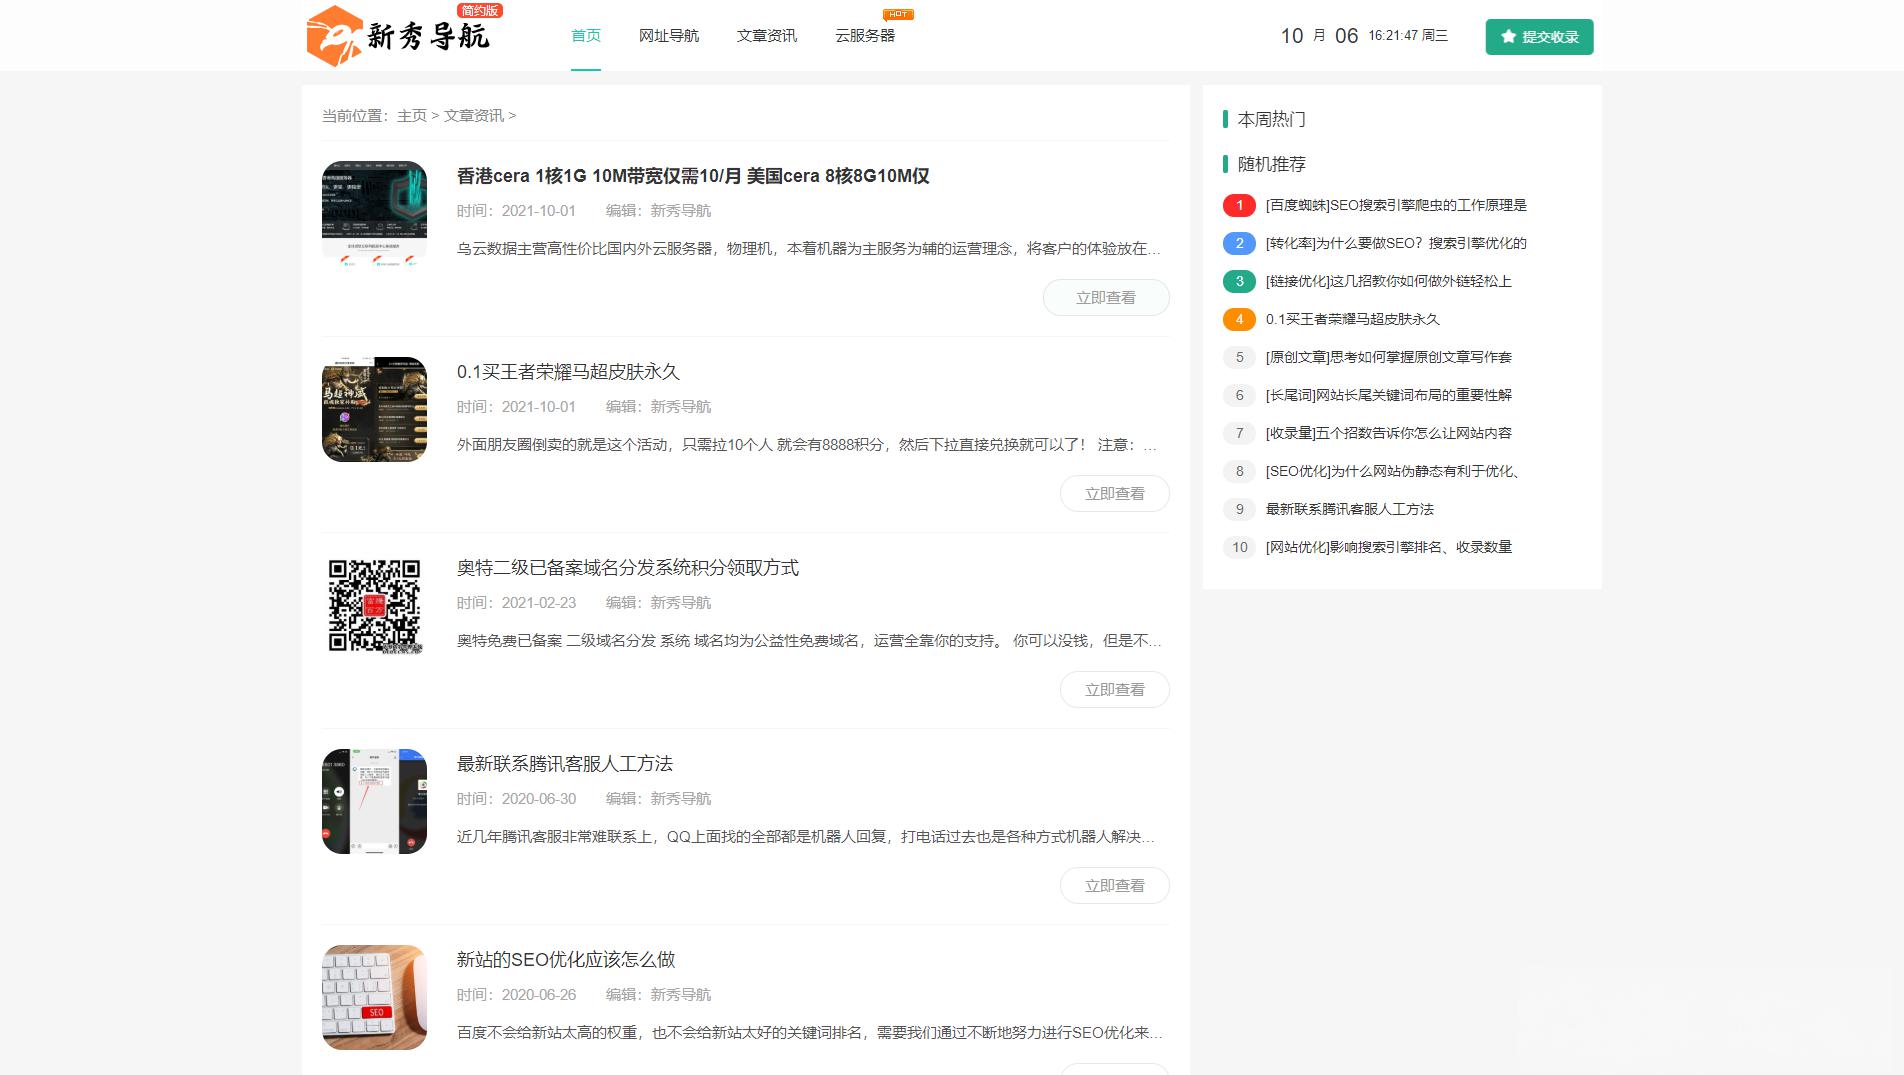Select the 本周热门 sidebar heading
This screenshot has height=1075, width=1904.
click(x=1271, y=119)
